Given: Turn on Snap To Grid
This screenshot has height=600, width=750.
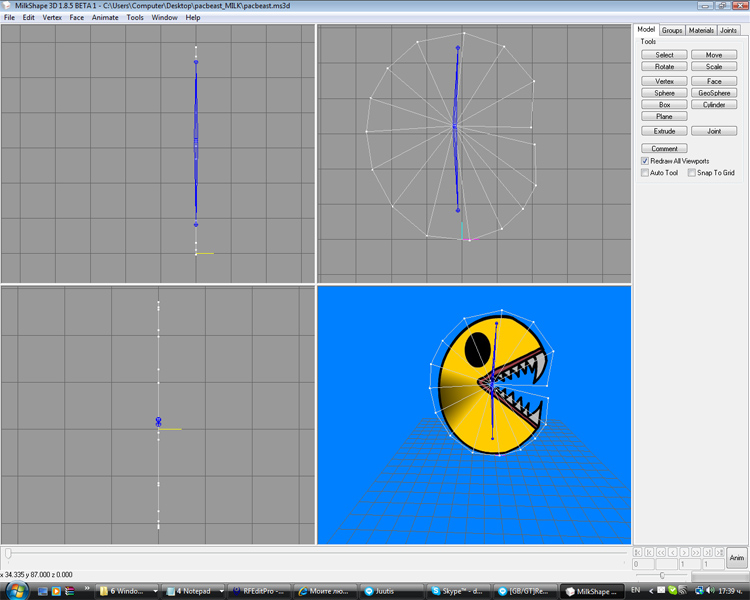Looking at the screenshot, I should click(x=691, y=173).
